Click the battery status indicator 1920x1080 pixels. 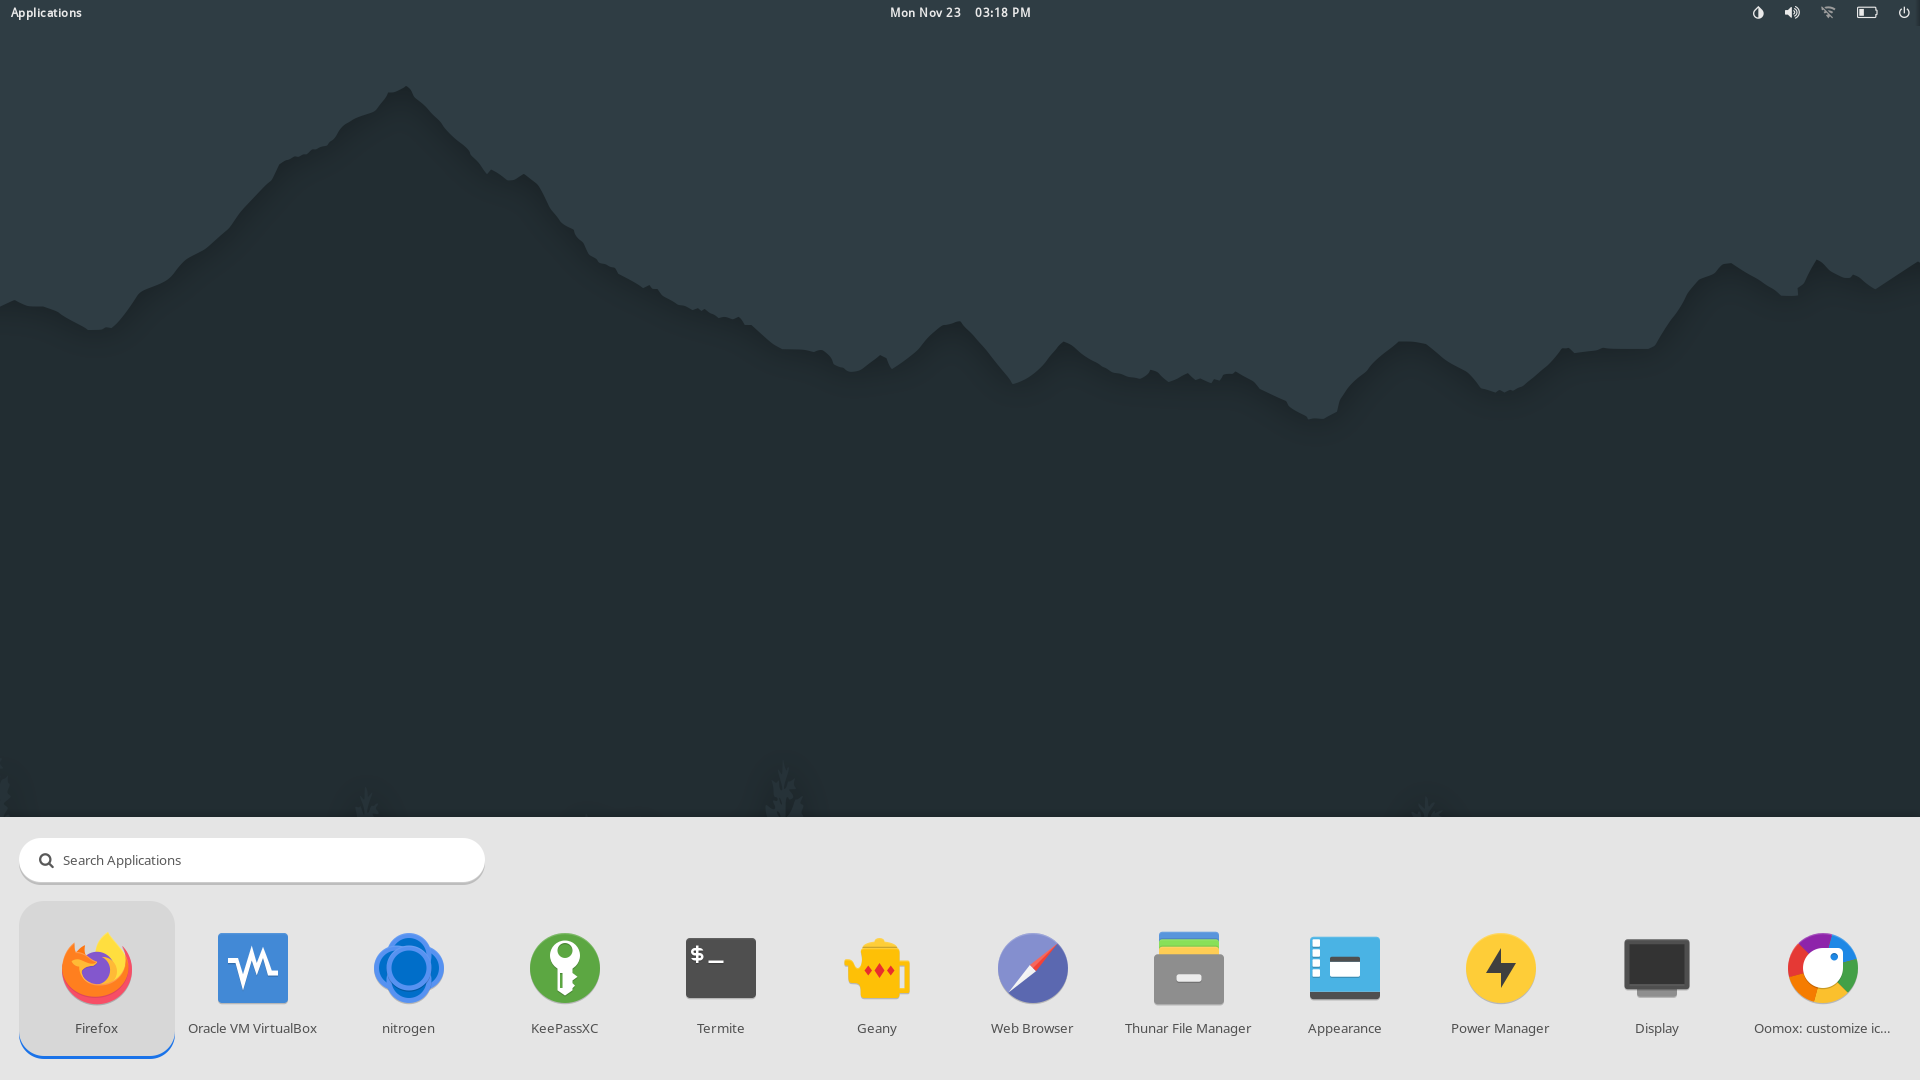pyautogui.click(x=1867, y=13)
